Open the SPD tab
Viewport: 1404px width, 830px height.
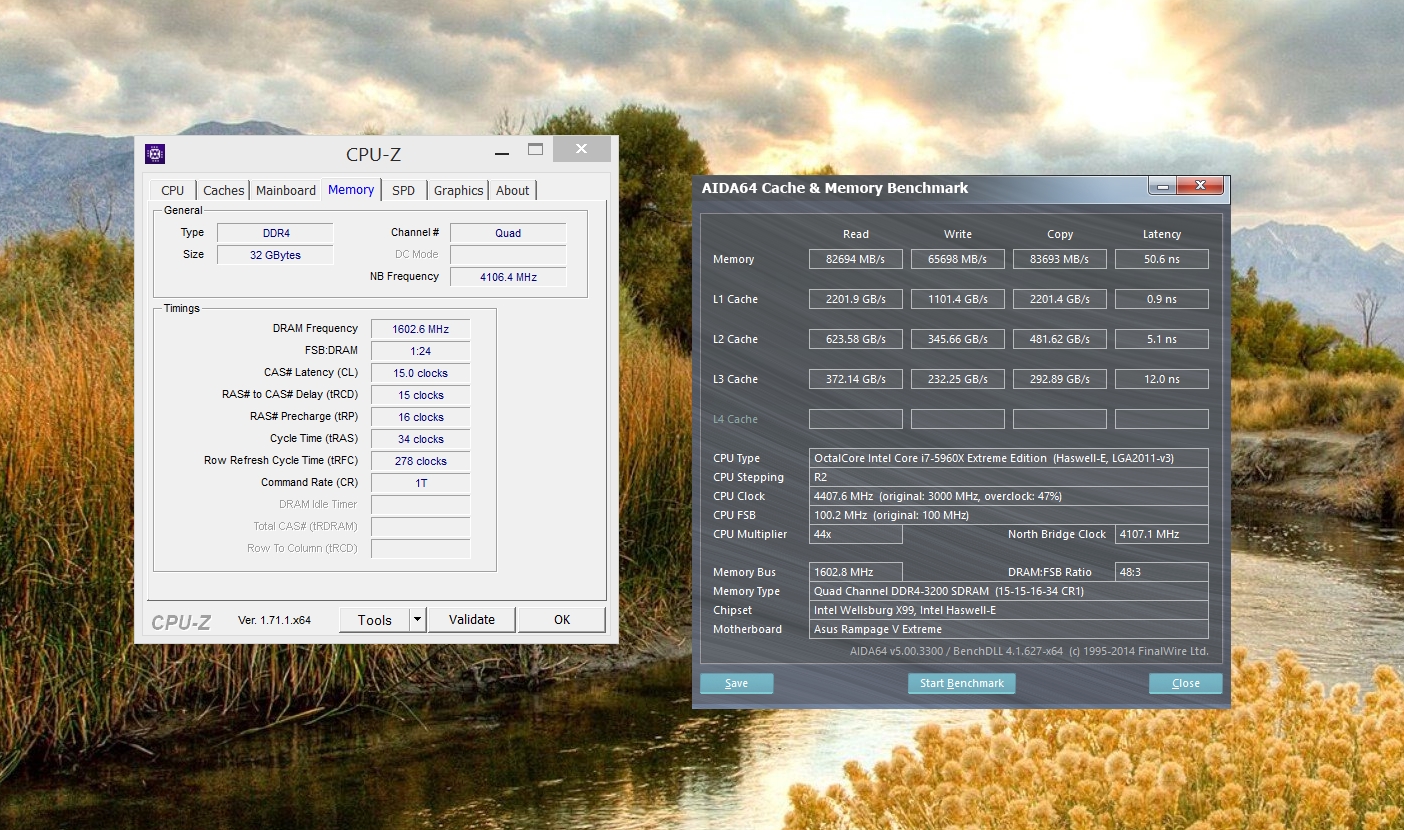click(x=403, y=190)
